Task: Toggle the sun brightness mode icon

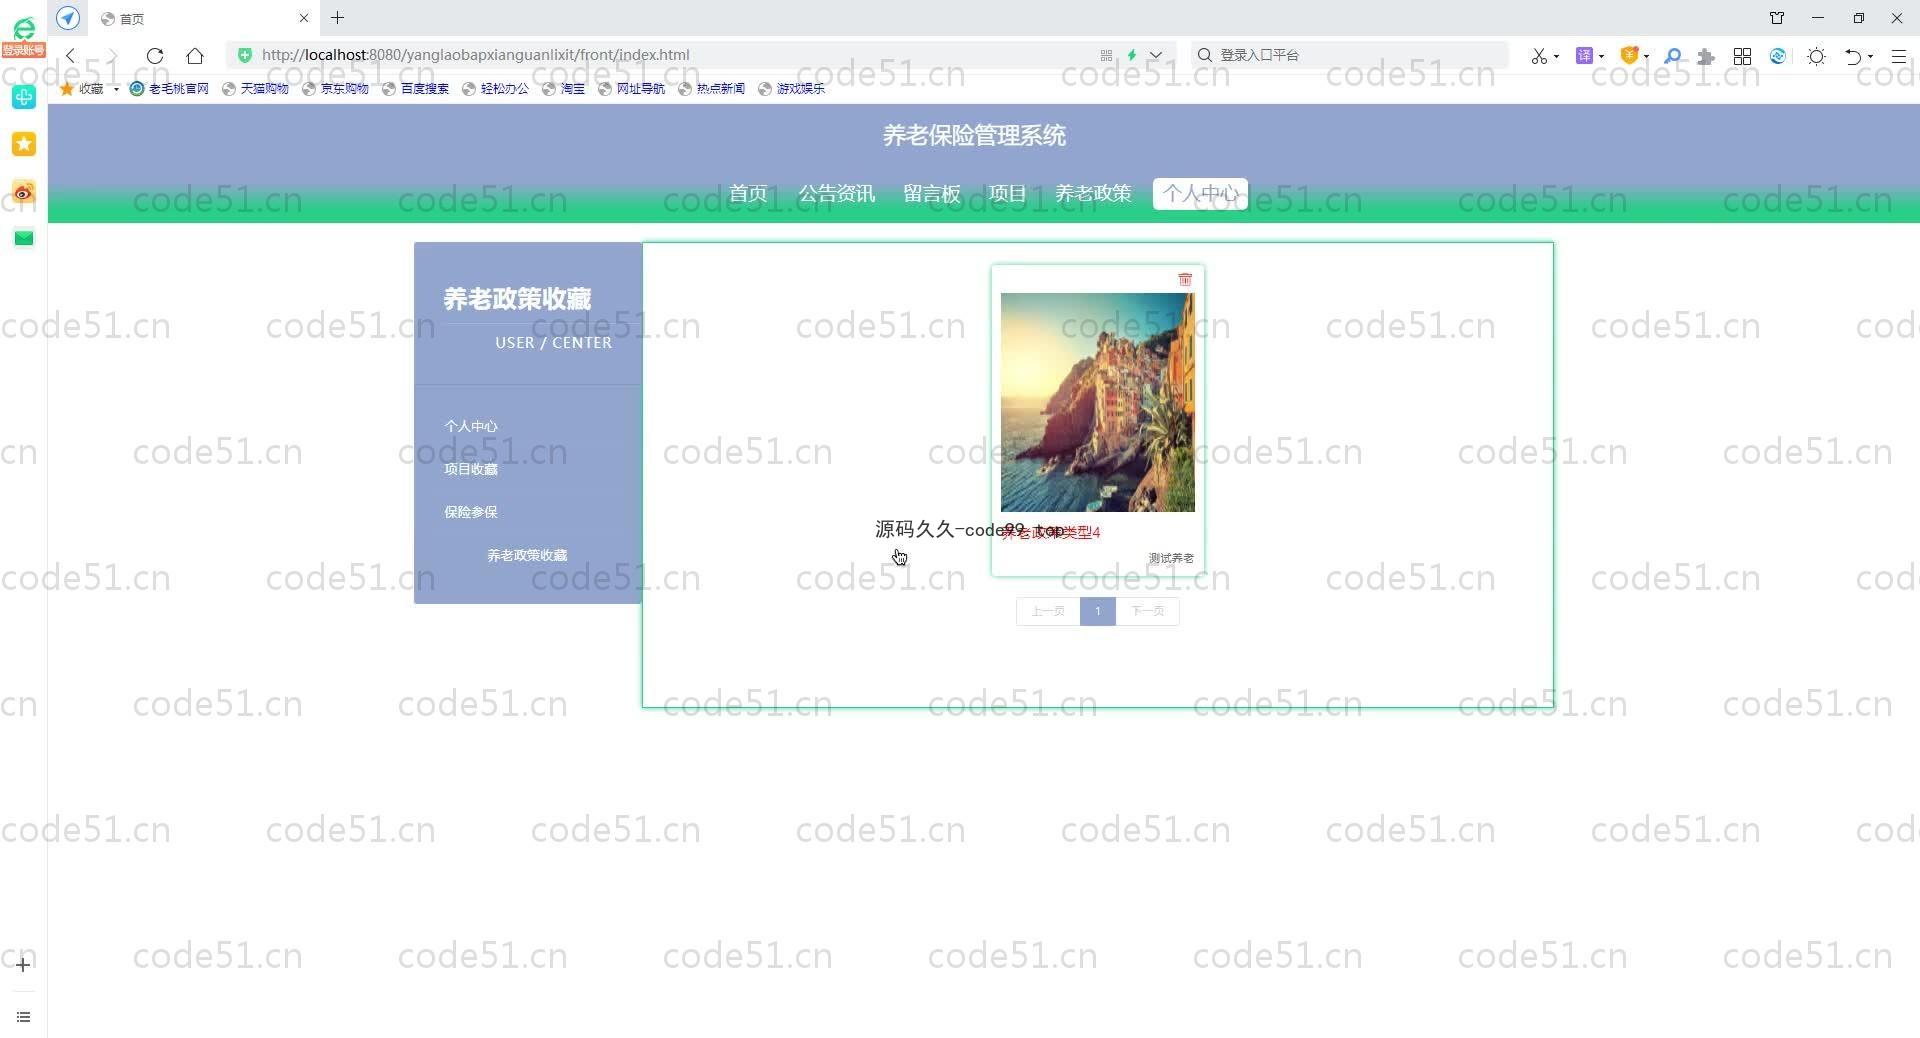Action: [x=1817, y=56]
